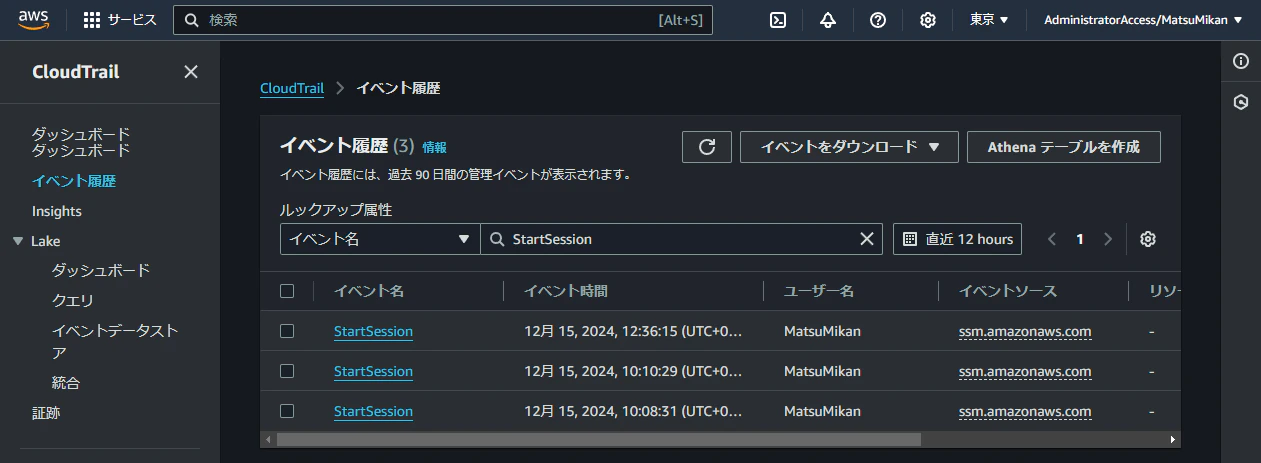Open 統合 under Lake
1261x463 pixels.
pyautogui.click(x=66, y=382)
